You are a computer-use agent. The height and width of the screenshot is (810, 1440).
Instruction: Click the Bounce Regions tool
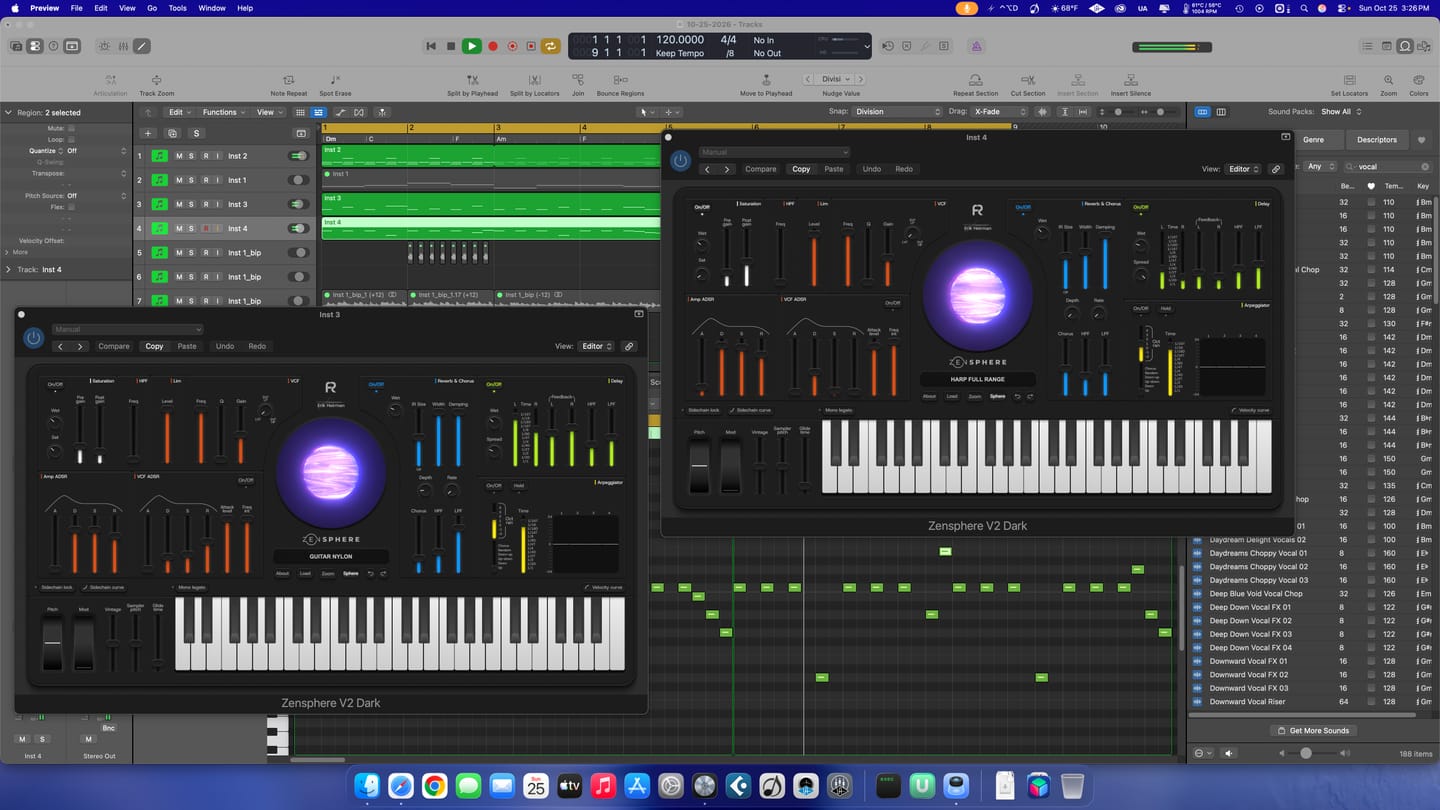pyautogui.click(x=620, y=85)
